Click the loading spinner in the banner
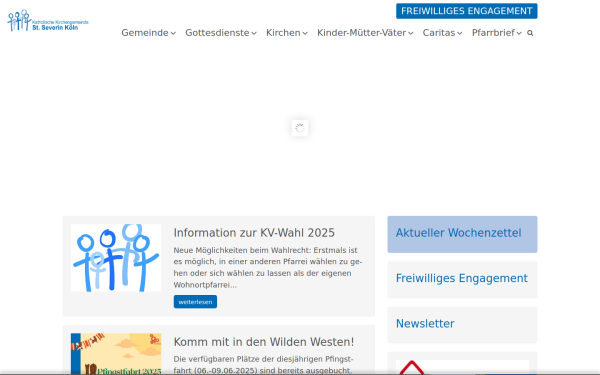The image size is (600, 375). pyautogui.click(x=300, y=128)
